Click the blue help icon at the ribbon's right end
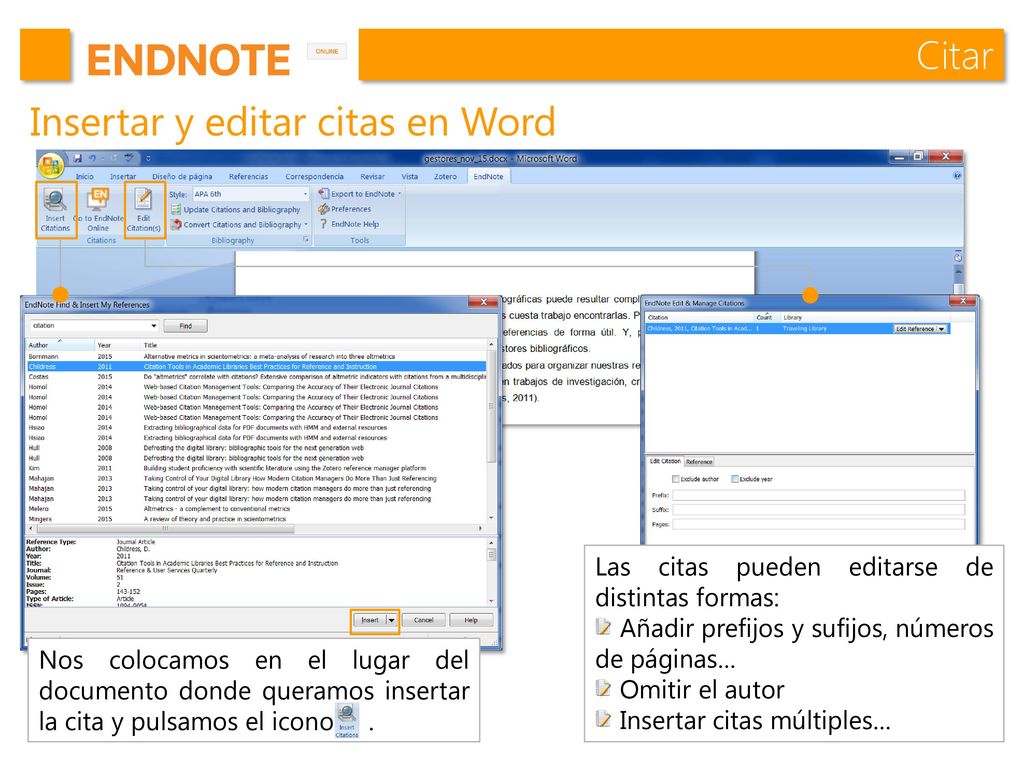Image resolution: width=1024 pixels, height=768 pixels. 956,176
